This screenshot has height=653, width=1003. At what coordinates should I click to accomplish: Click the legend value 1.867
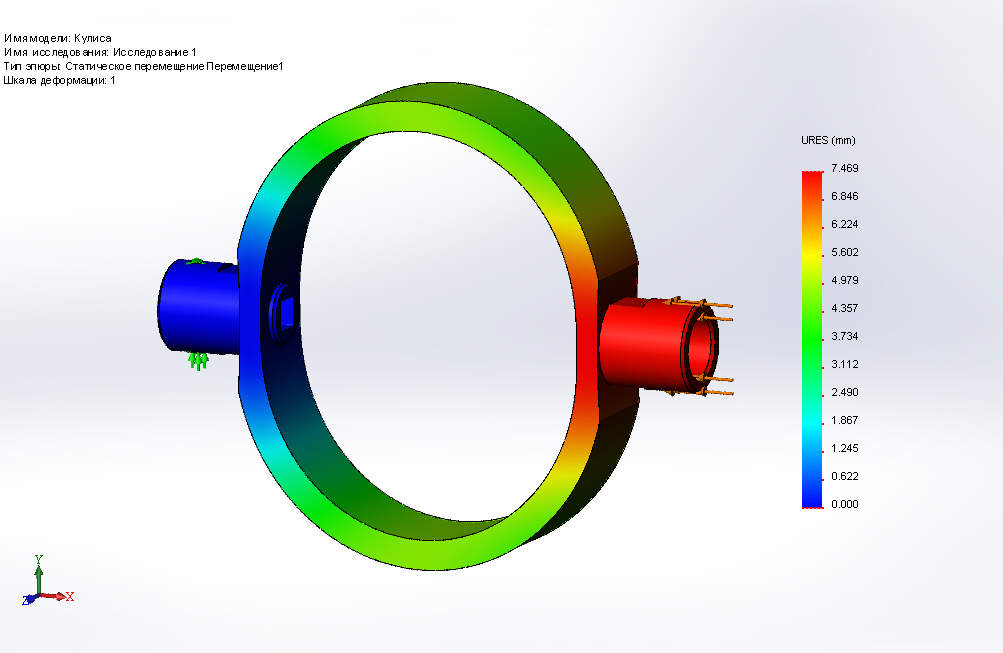click(844, 420)
